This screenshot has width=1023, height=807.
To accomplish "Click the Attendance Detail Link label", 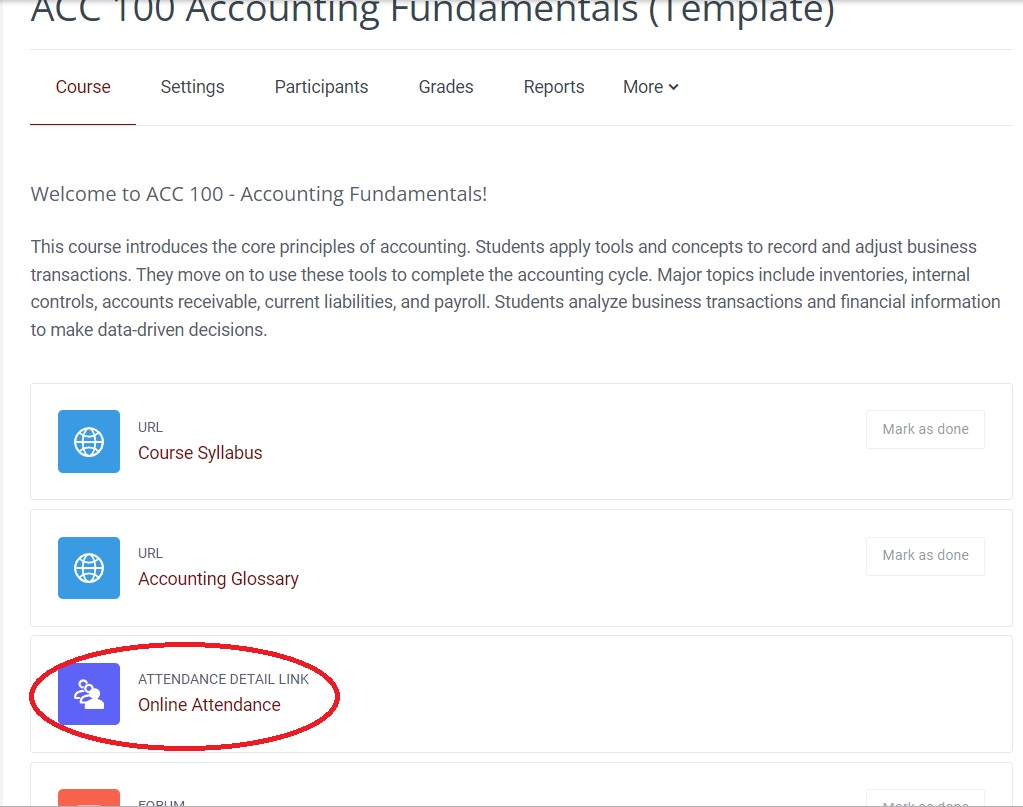I will (223, 679).
